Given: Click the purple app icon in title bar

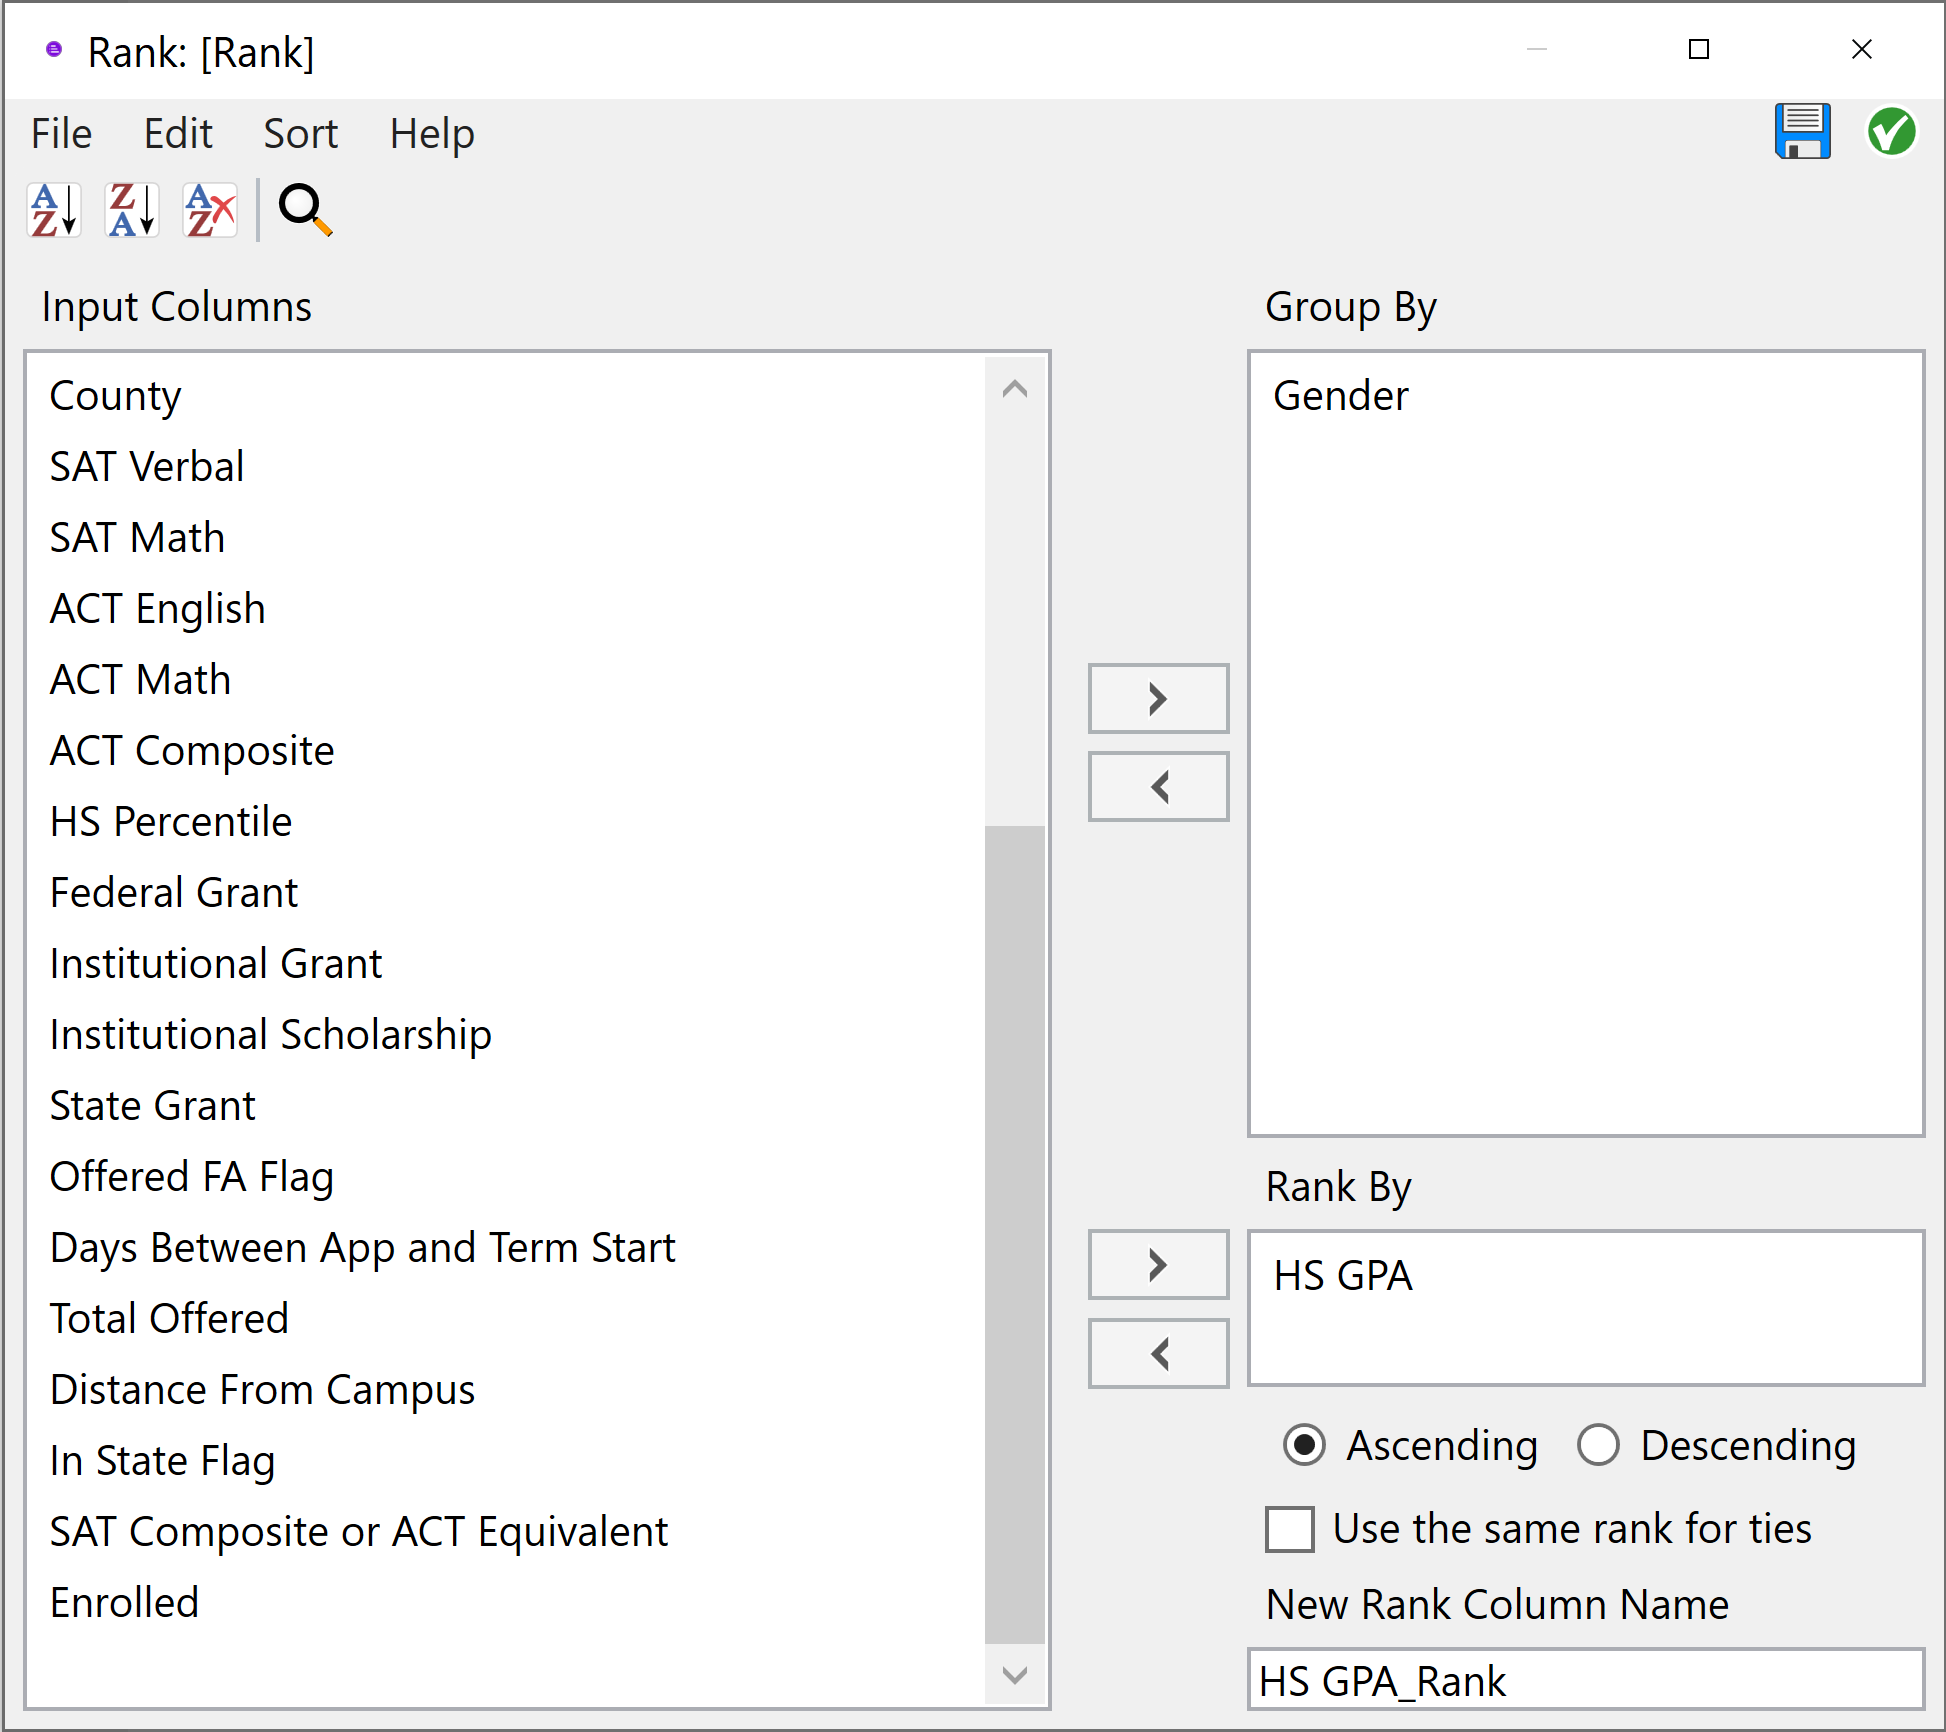Looking at the screenshot, I should pos(54,49).
